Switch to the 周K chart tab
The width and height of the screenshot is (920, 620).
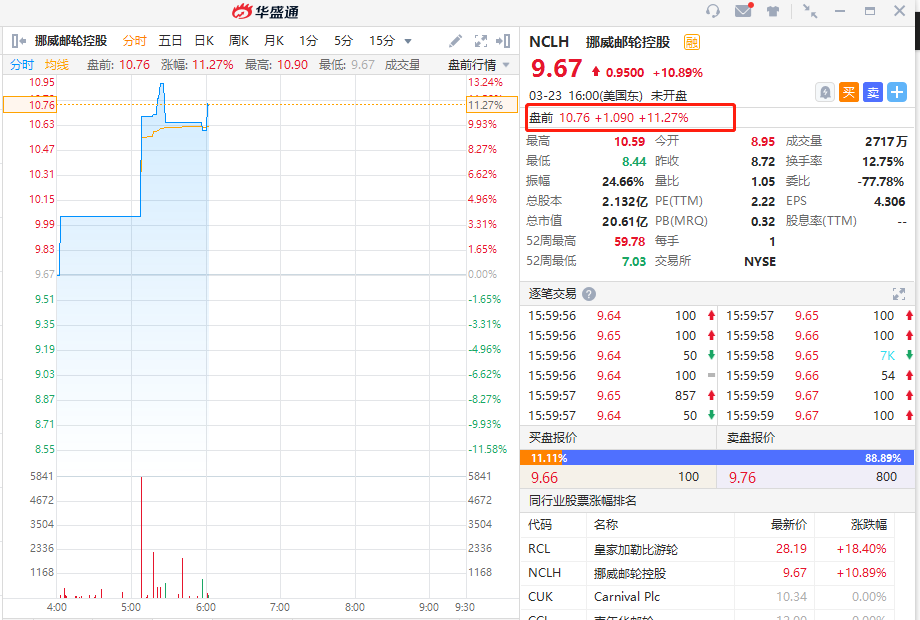click(x=239, y=40)
